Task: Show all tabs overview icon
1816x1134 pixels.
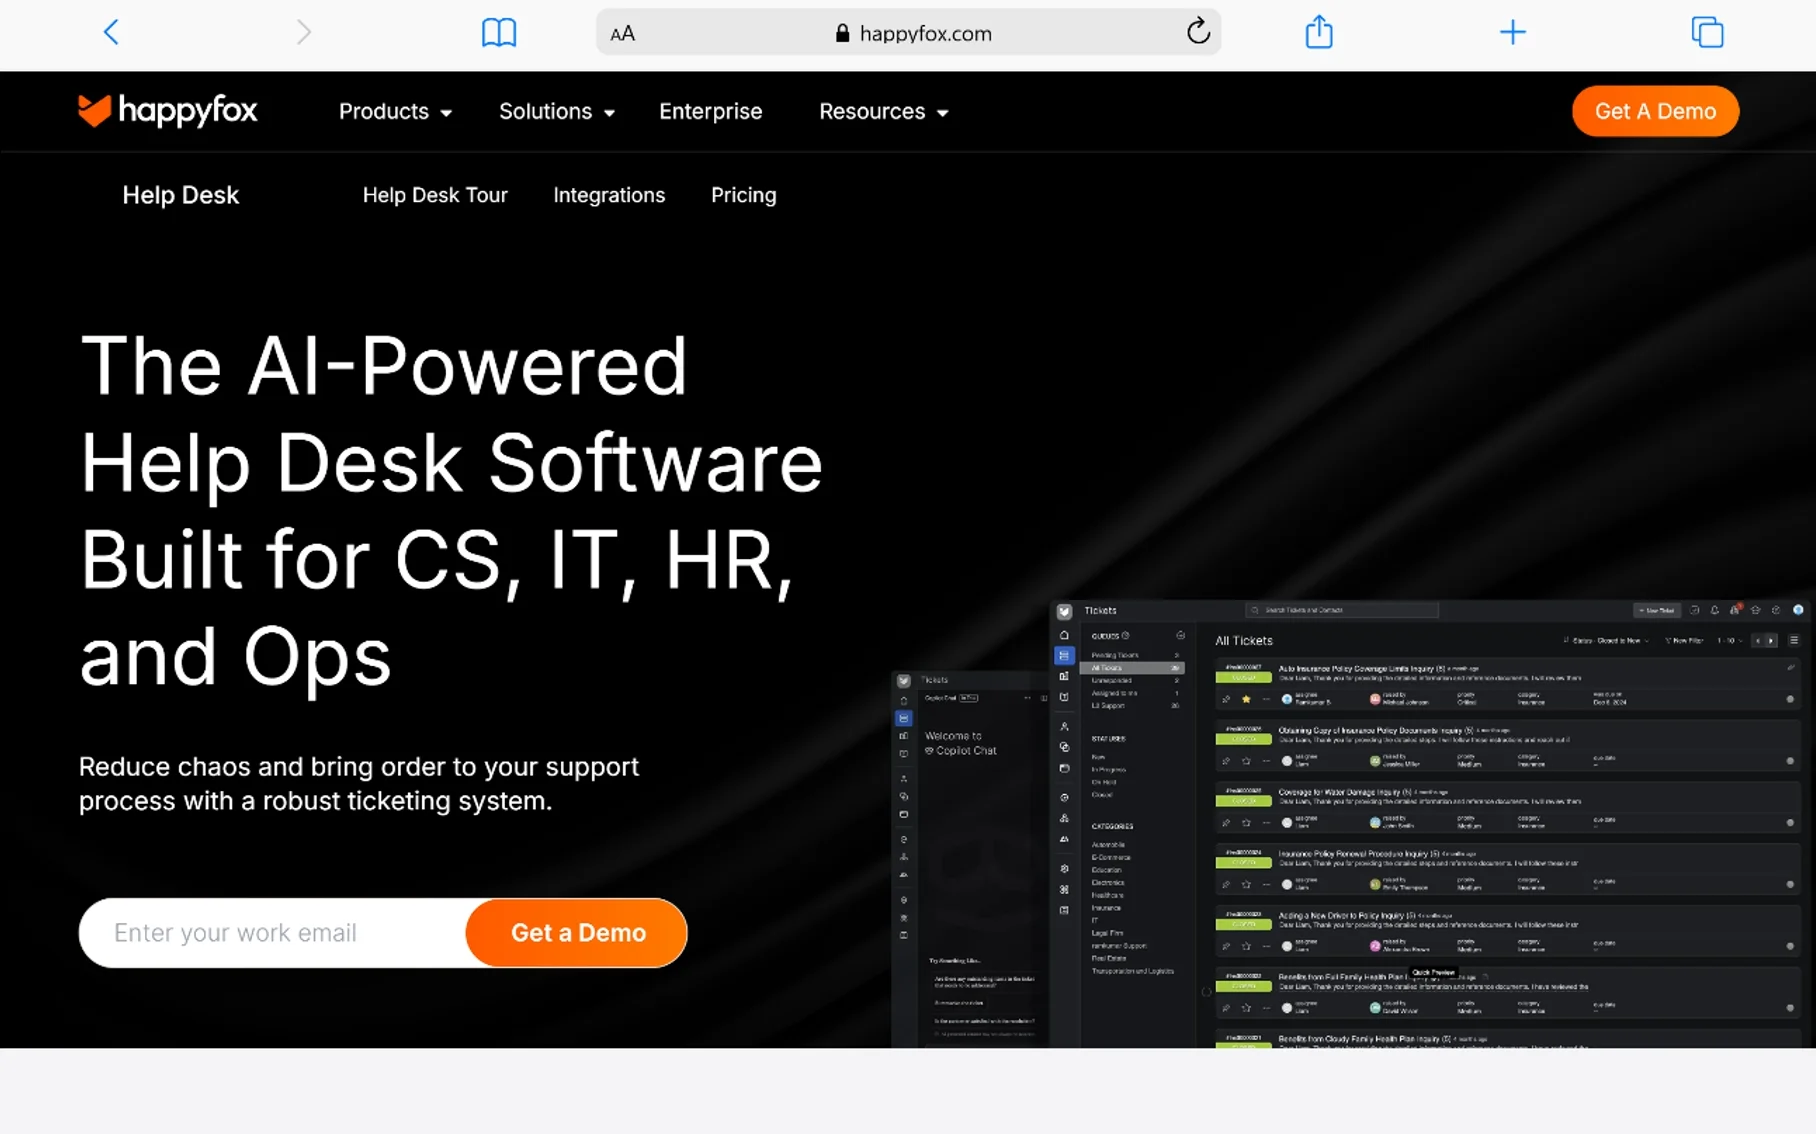Action: tap(1707, 32)
